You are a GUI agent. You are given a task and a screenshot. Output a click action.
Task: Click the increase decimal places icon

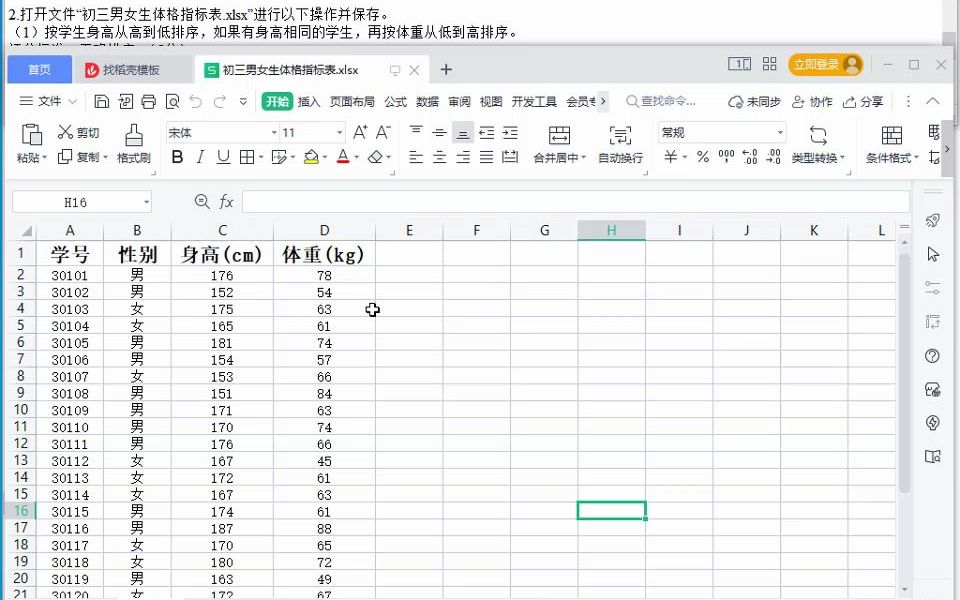point(748,157)
